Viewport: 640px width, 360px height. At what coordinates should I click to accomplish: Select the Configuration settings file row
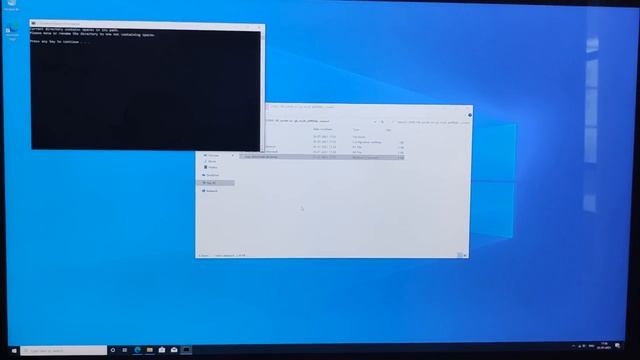point(335,142)
